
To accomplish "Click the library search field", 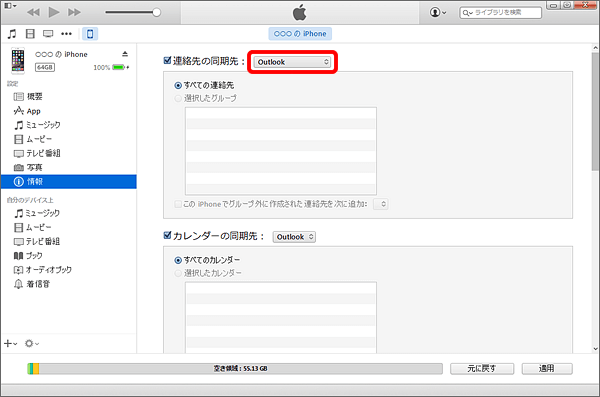I will (x=501, y=12).
